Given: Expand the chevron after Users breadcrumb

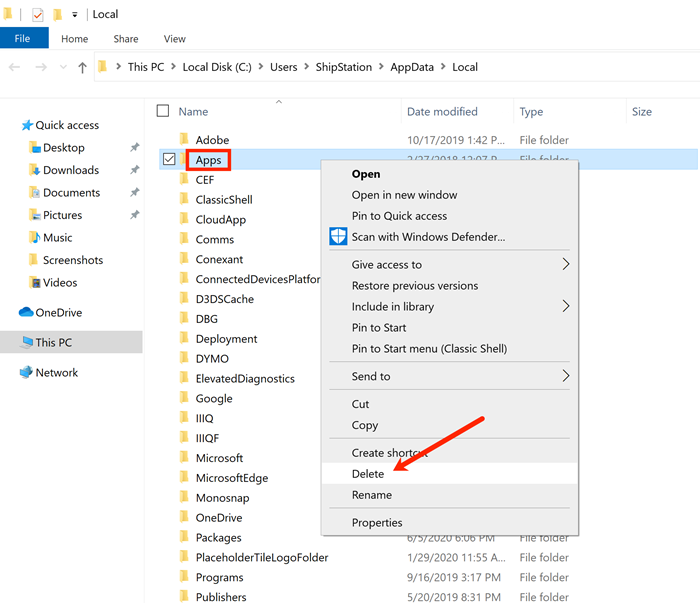Looking at the screenshot, I should pyautogui.click(x=306, y=67).
